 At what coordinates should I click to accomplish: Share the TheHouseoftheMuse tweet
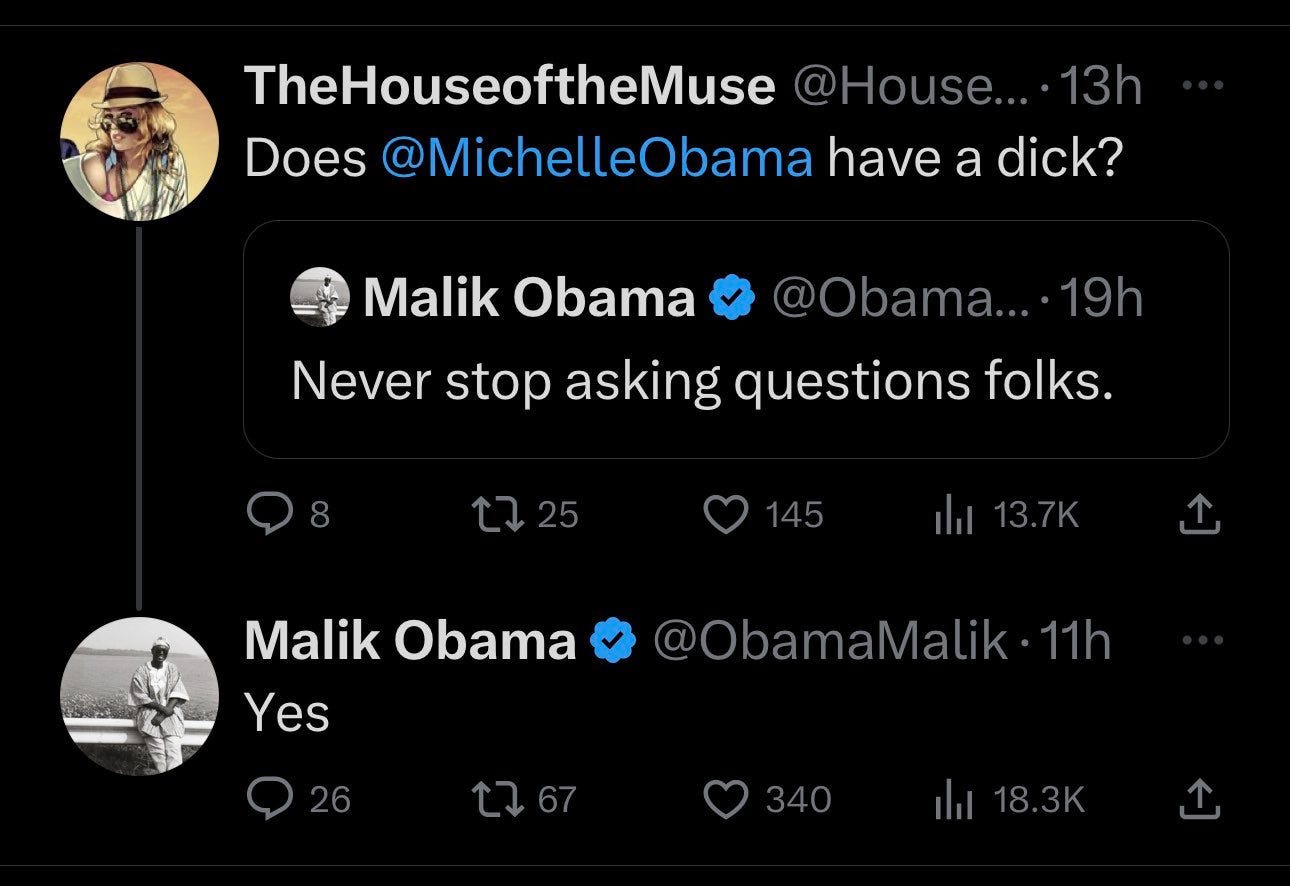(1201, 516)
